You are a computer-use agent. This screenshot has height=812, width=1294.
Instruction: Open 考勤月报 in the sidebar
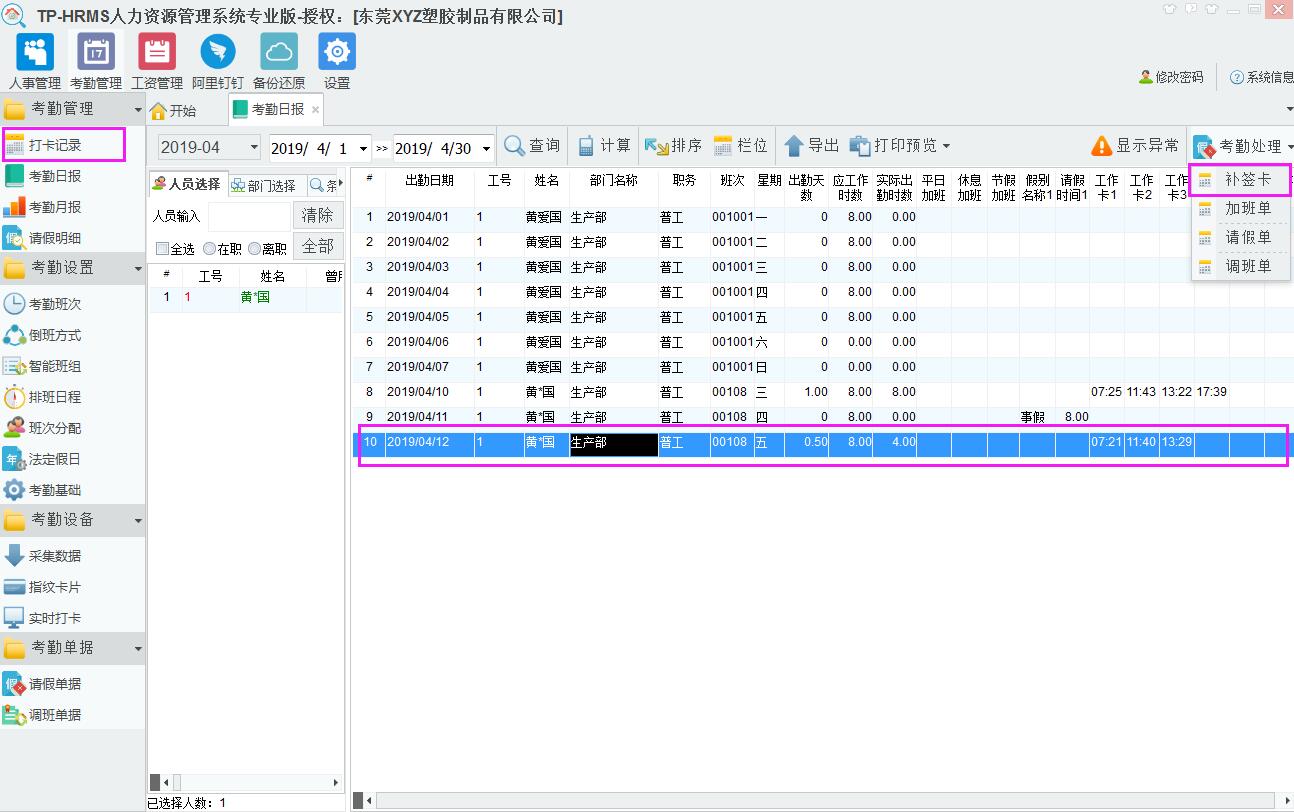(x=55, y=207)
